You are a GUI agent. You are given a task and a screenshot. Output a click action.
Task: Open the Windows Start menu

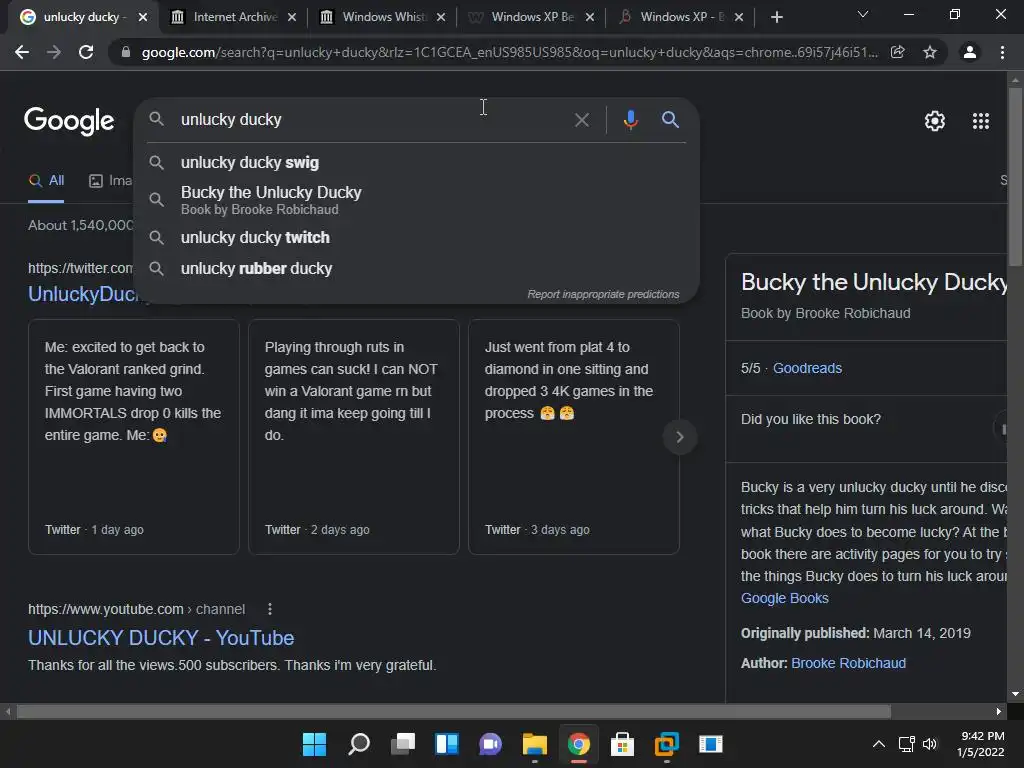point(314,744)
